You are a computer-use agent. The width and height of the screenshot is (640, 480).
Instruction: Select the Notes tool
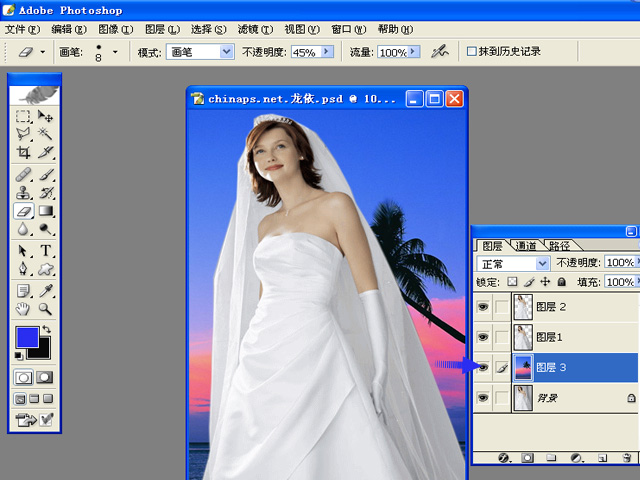[23, 291]
